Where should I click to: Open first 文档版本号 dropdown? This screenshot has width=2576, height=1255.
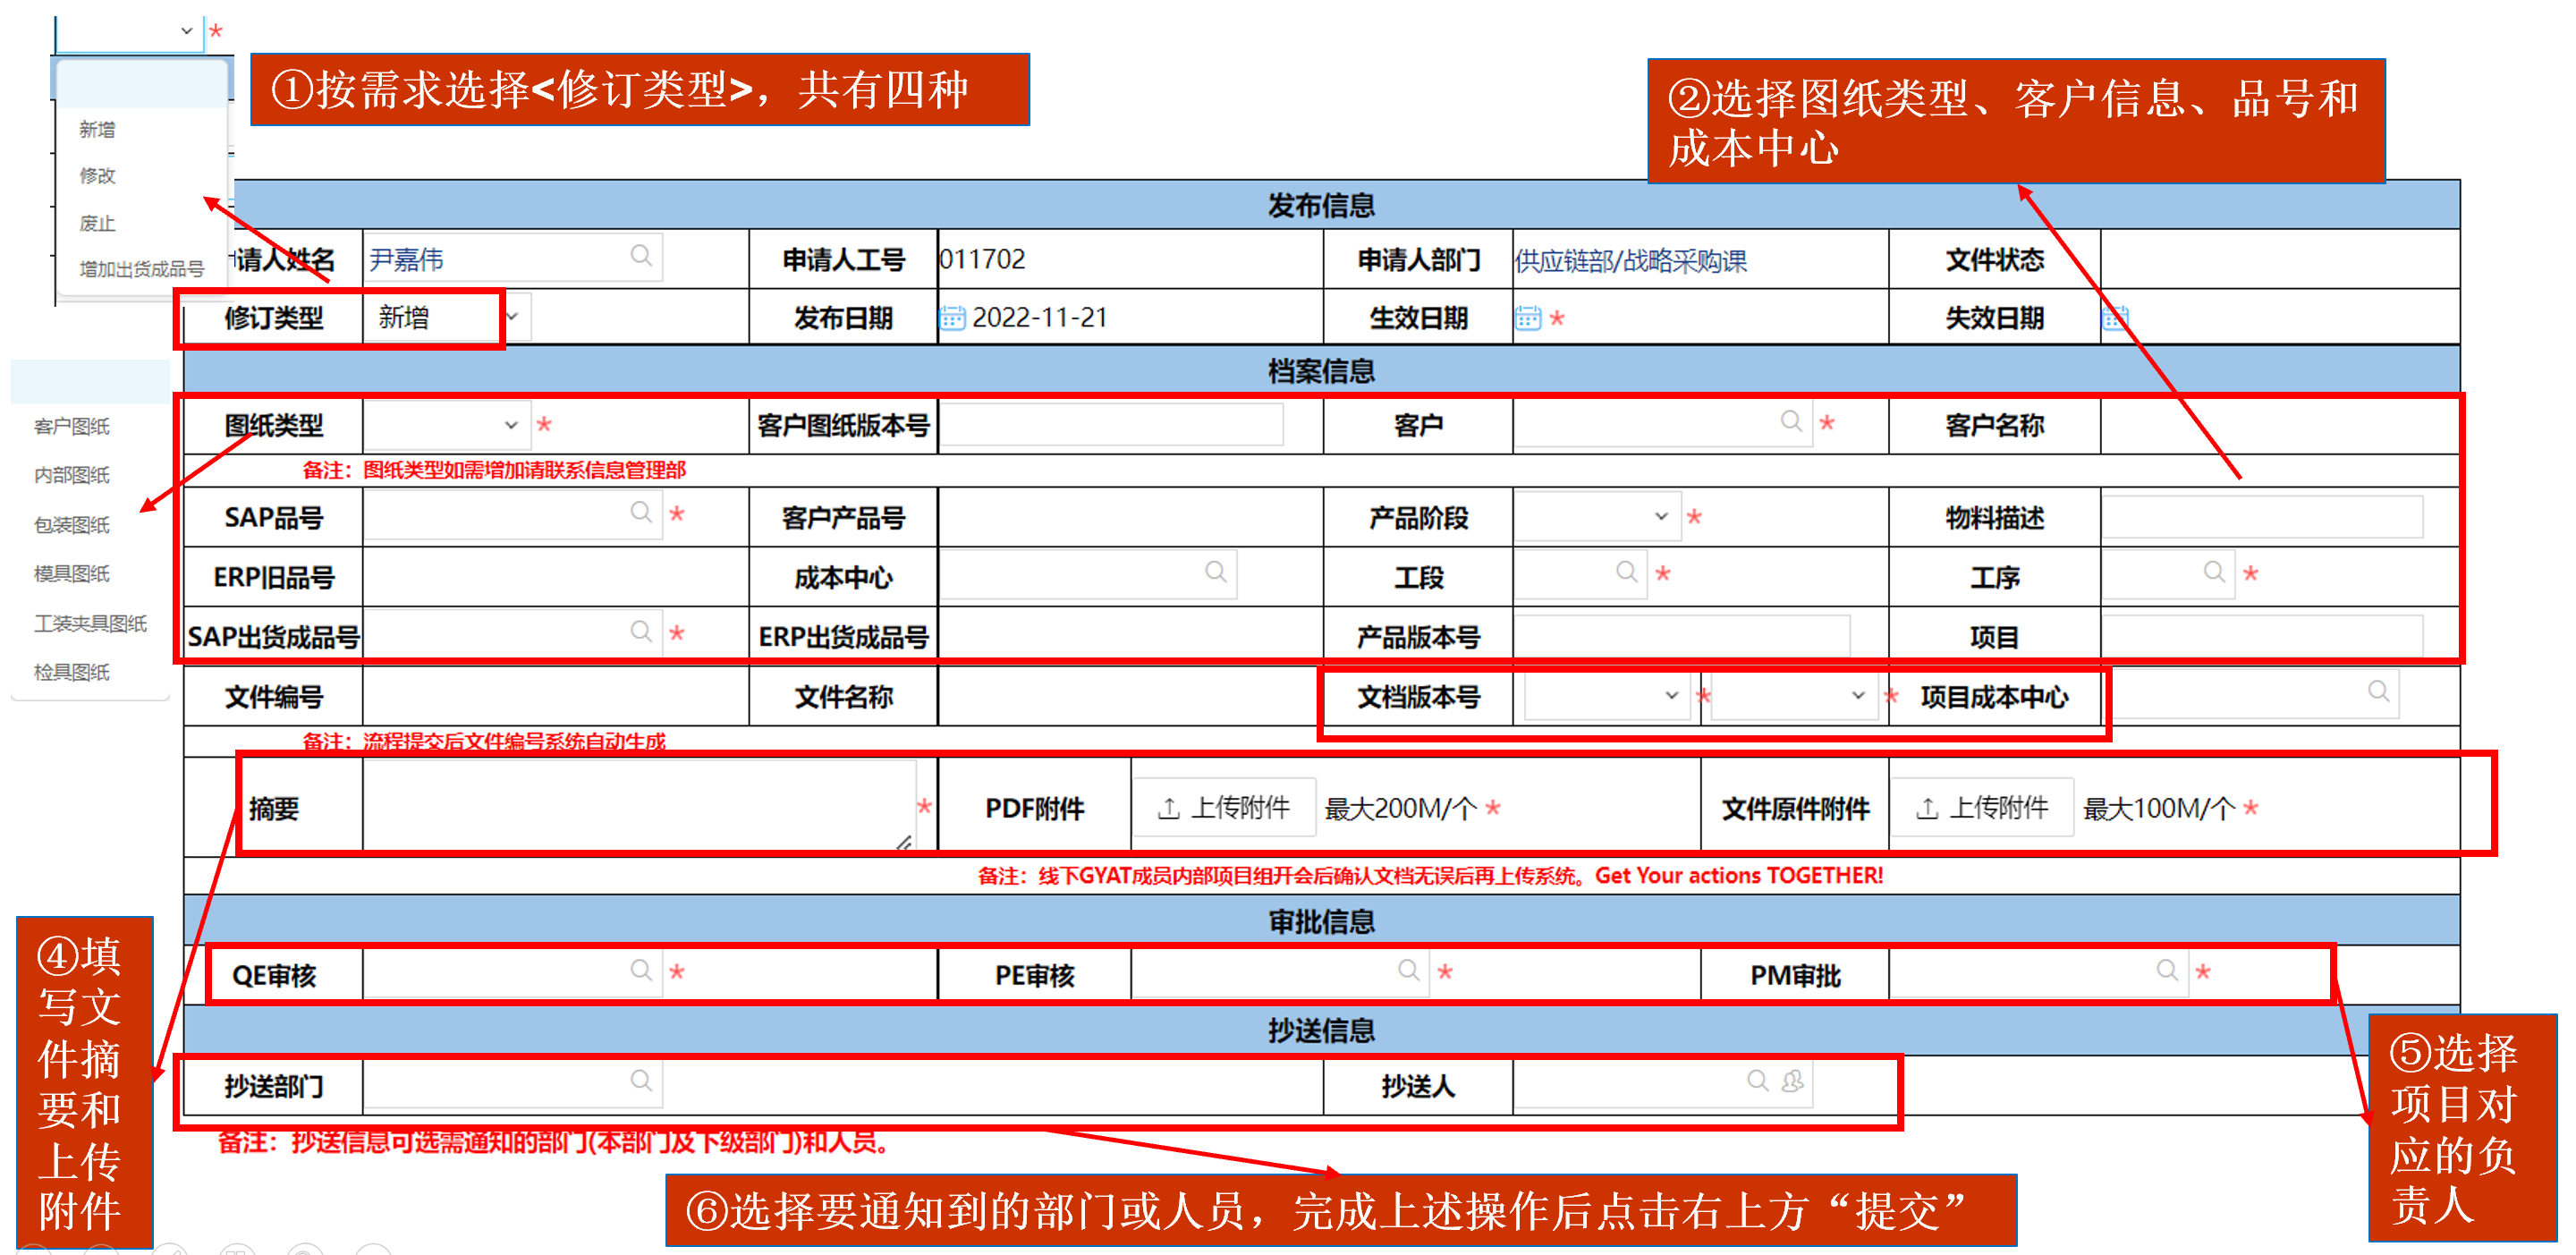click(1607, 696)
